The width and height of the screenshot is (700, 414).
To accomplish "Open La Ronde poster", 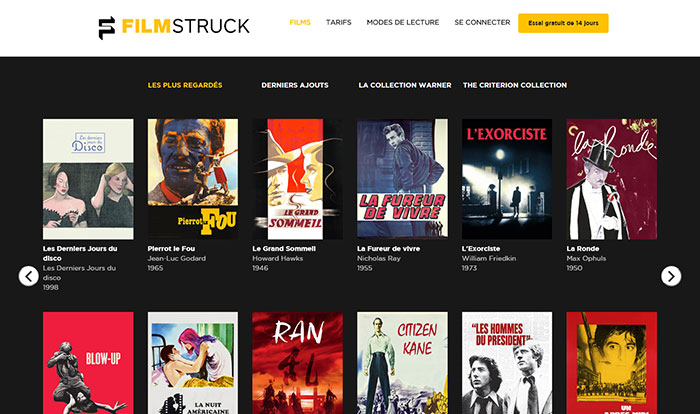I will click(x=612, y=179).
